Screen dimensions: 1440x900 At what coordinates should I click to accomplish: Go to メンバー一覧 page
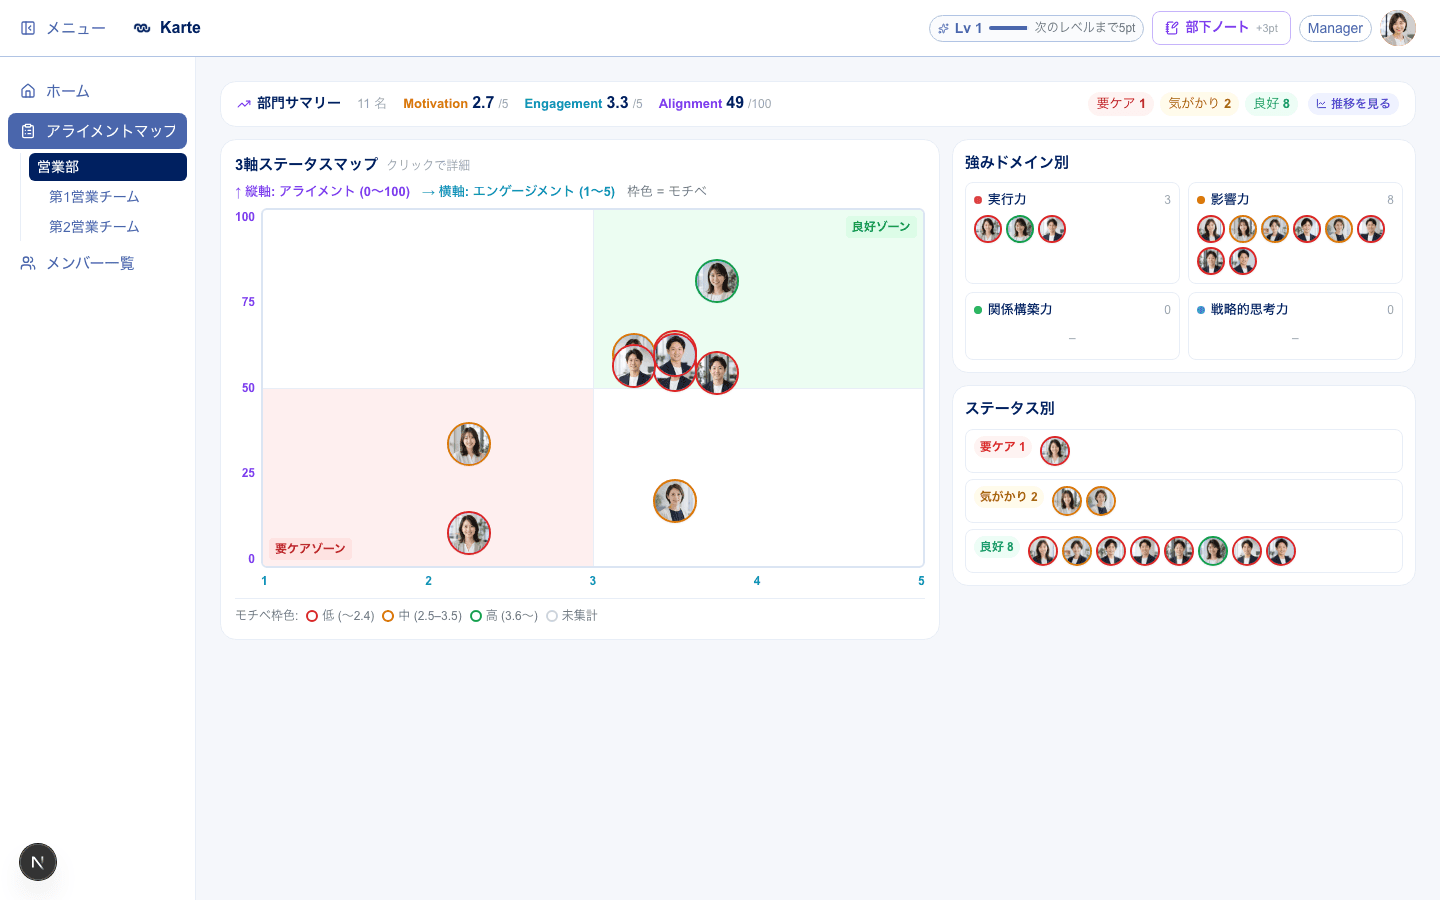point(97,263)
